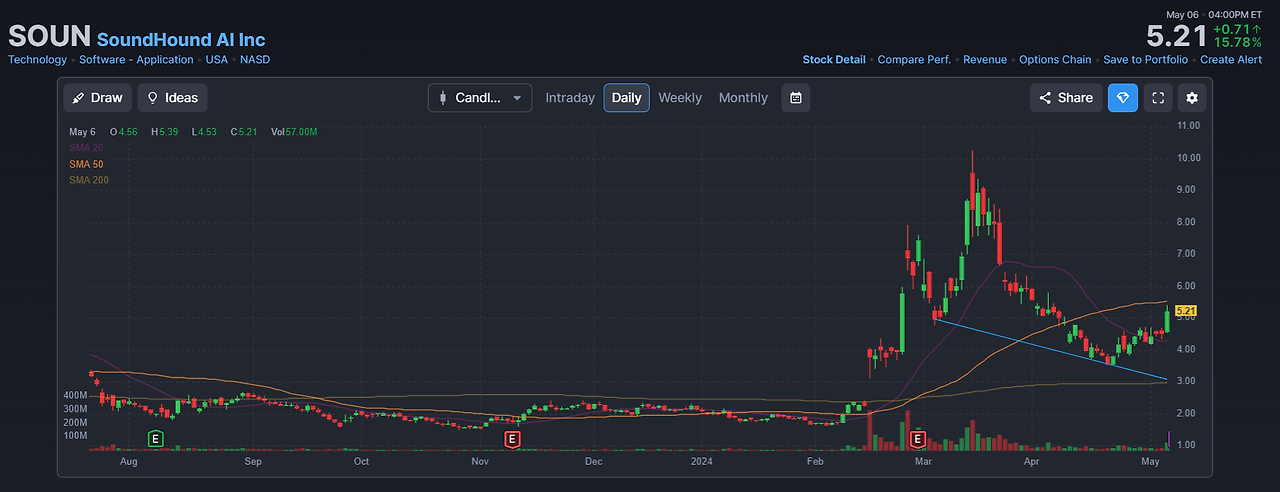Click the green earnings E marker near August
Image resolution: width=1280 pixels, height=492 pixels.
point(155,438)
